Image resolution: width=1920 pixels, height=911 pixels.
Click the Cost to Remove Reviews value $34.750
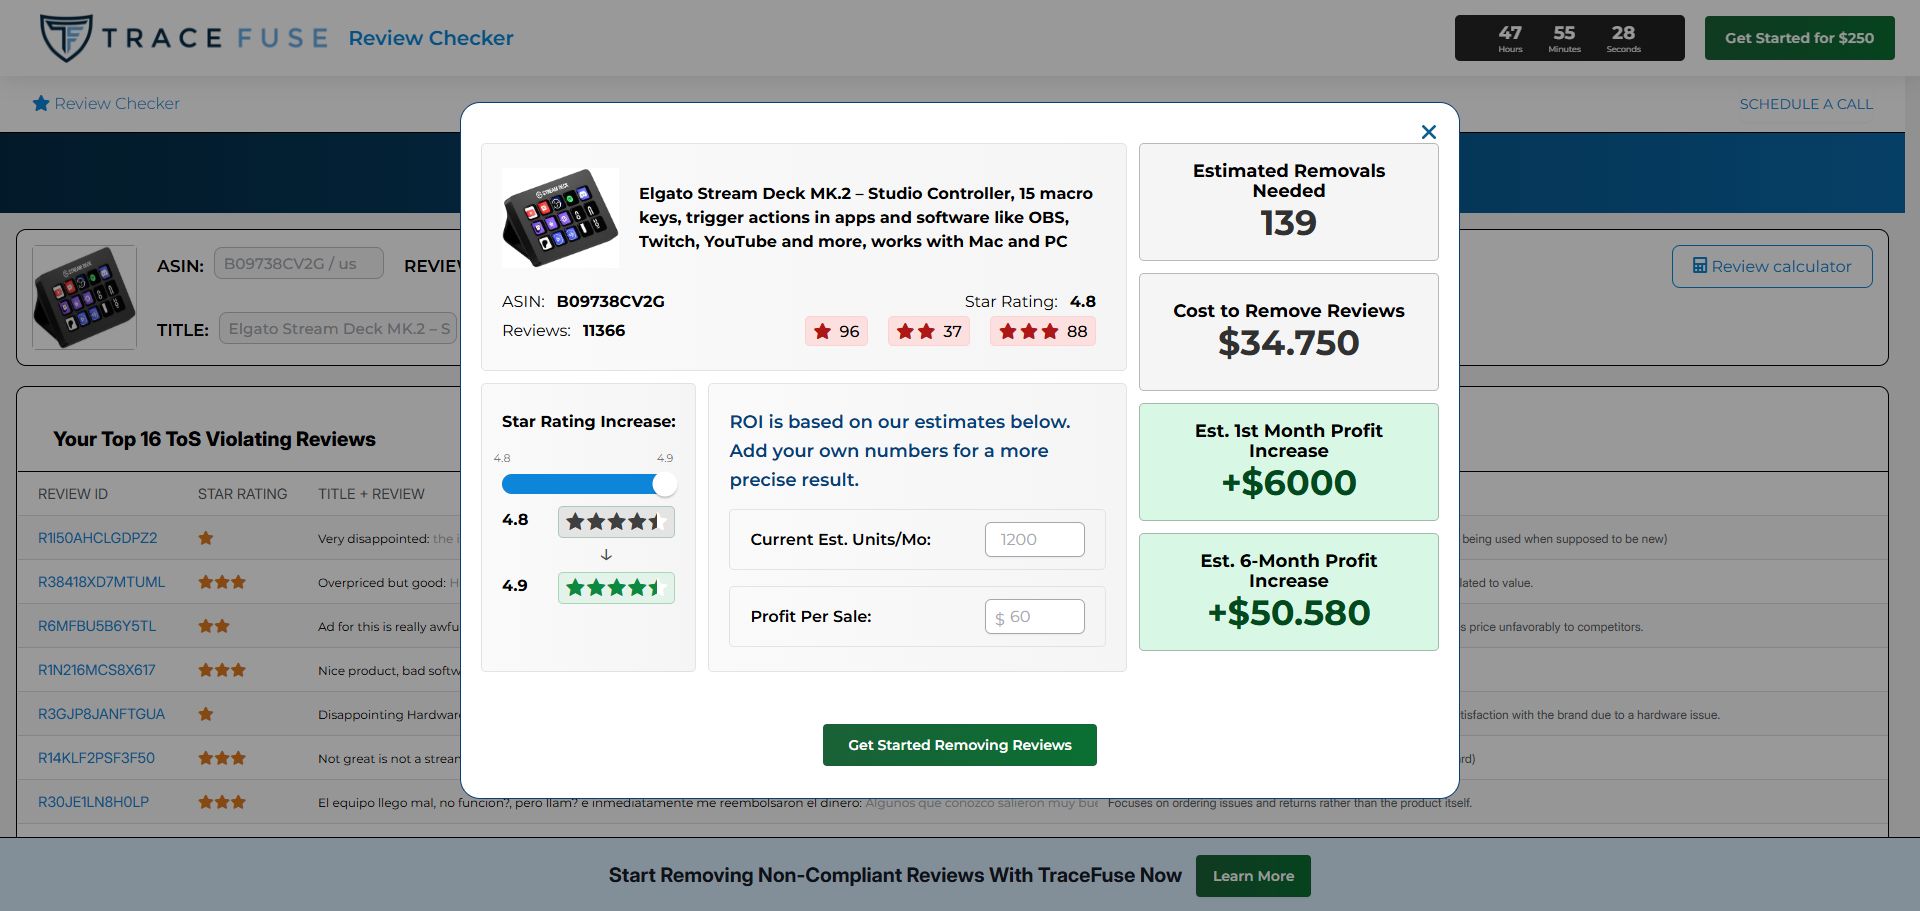click(1288, 343)
